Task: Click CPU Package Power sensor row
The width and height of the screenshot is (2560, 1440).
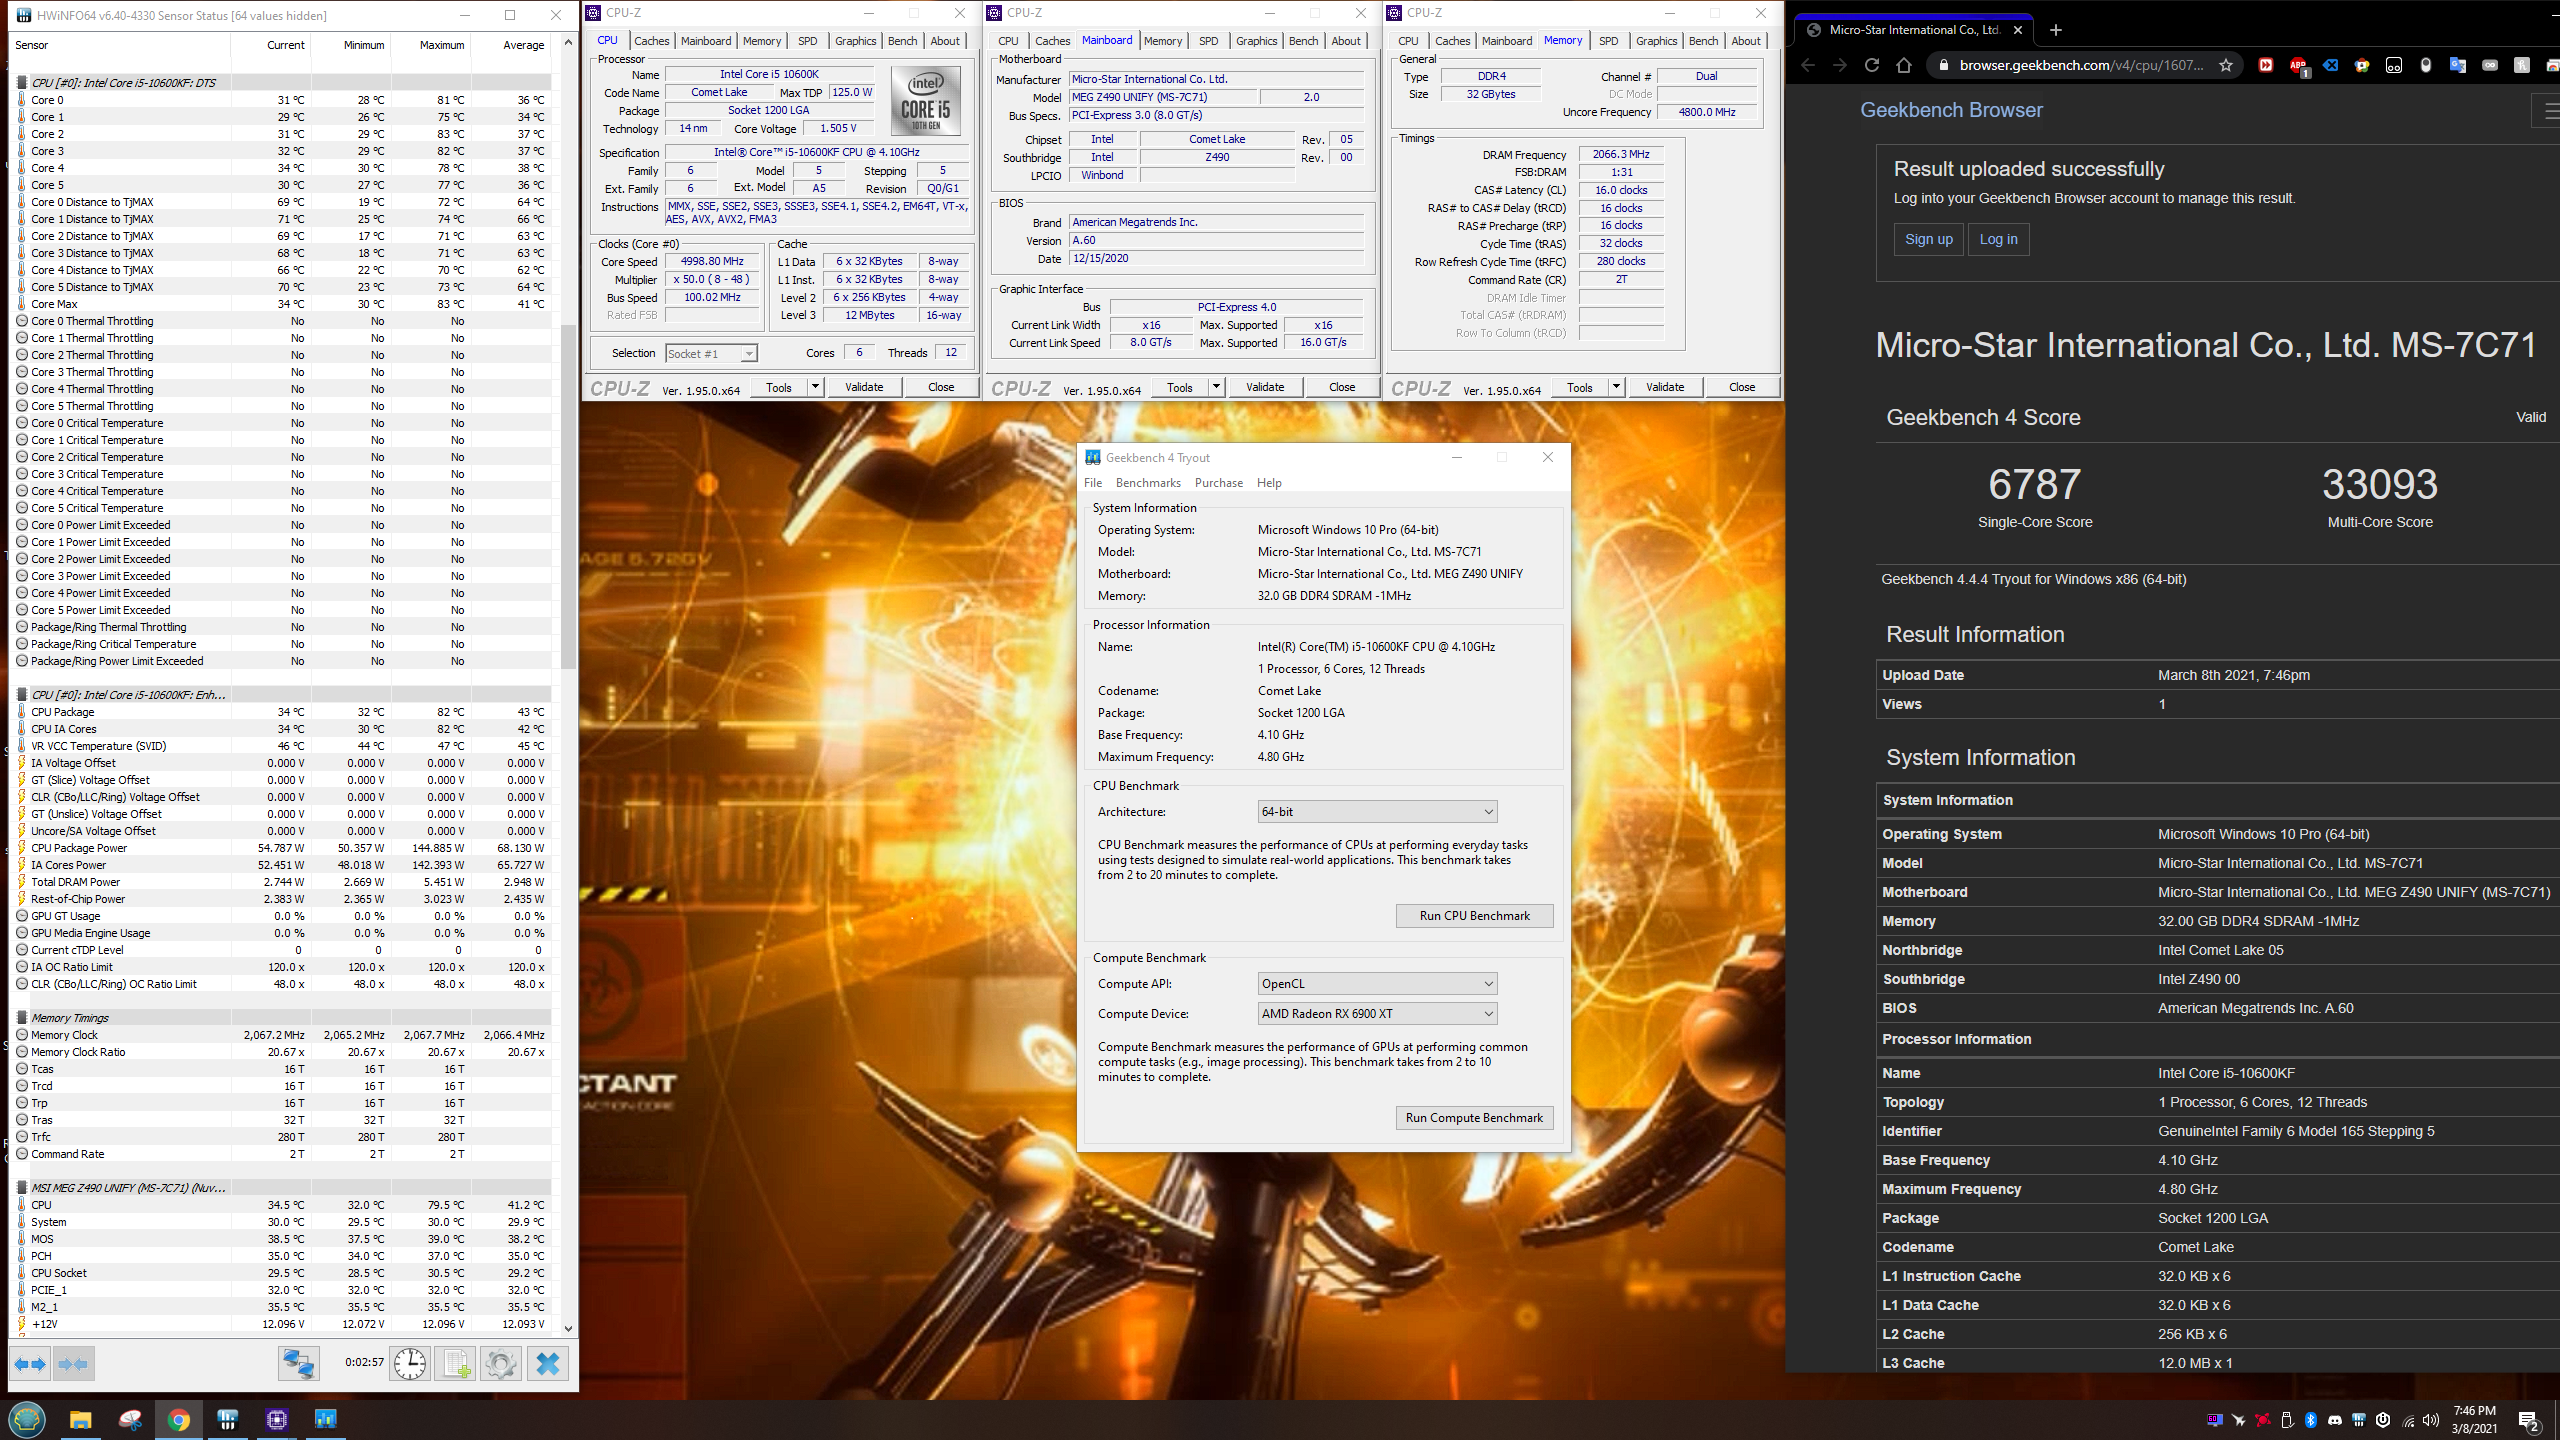Action: point(282,848)
